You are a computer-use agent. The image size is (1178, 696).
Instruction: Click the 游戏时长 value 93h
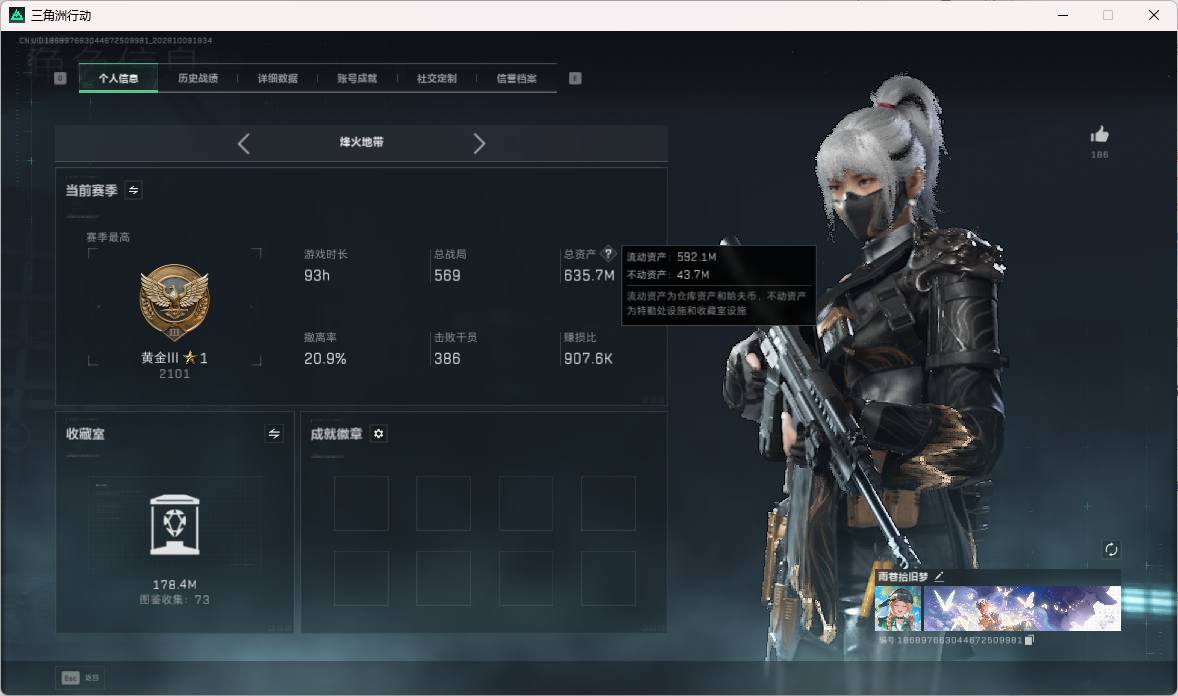[317, 276]
